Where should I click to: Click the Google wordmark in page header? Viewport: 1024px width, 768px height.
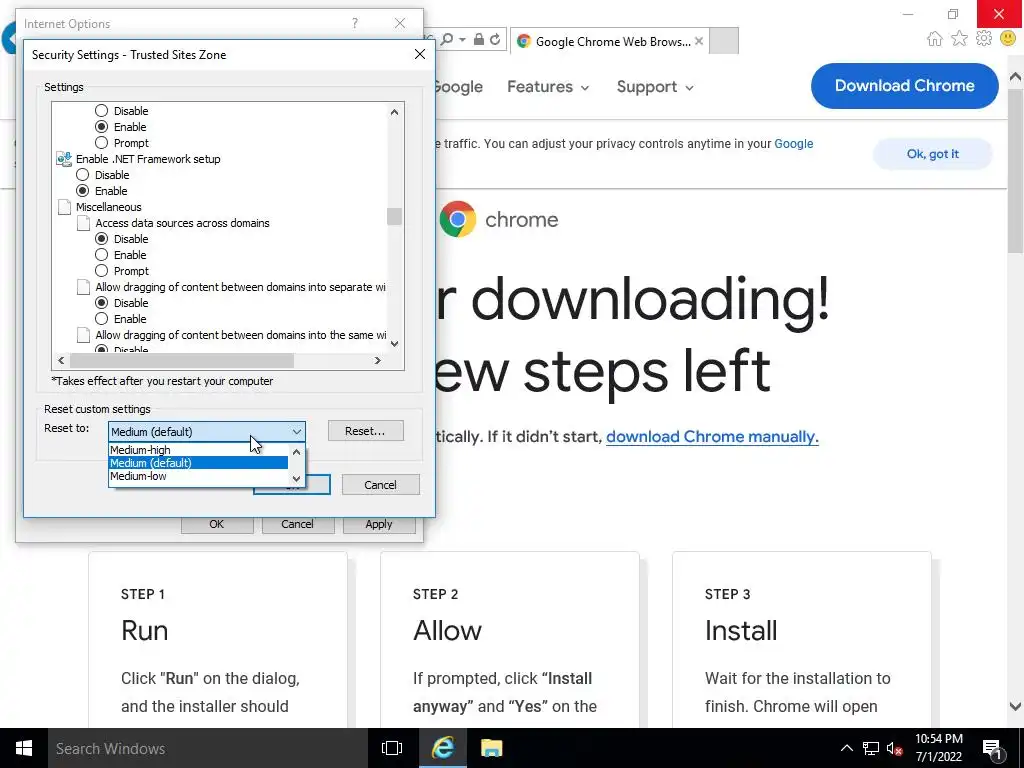point(458,87)
